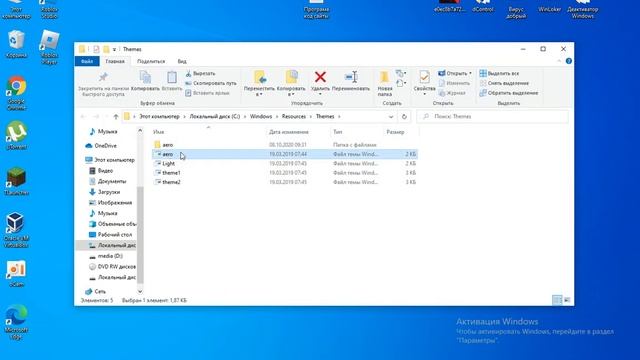This screenshot has height=360, width=640.
Task: Open DVD RW drive in navigation pane
Action: click(112, 267)
